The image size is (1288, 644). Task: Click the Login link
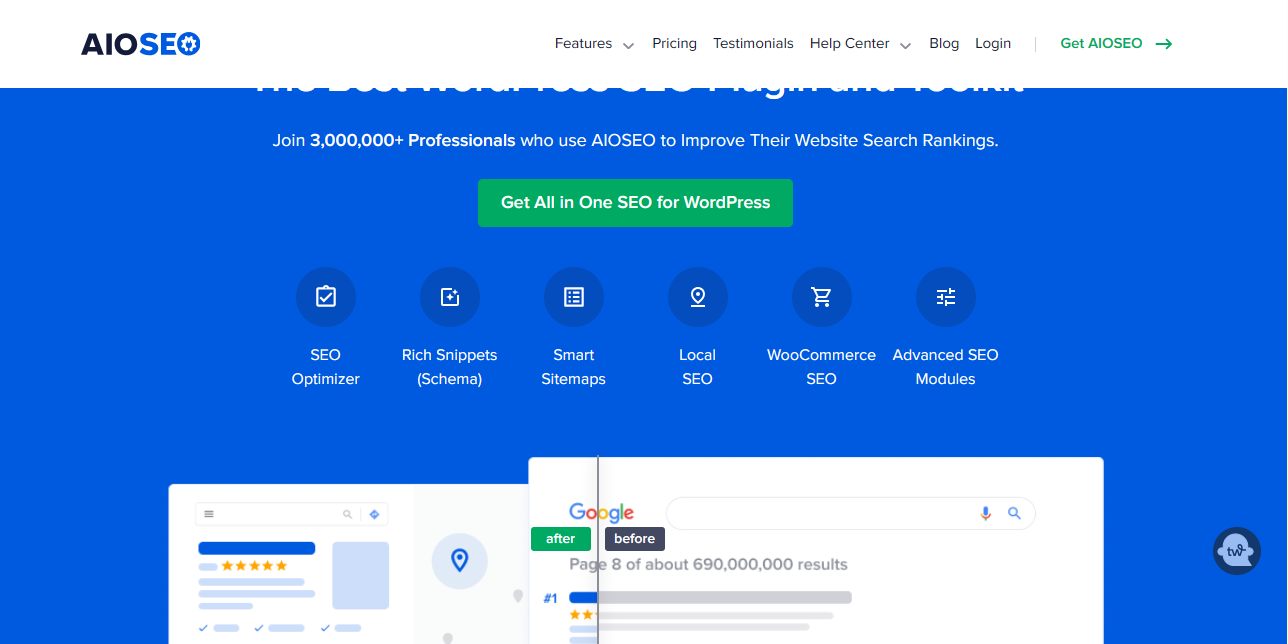click(x=993, y=44)
